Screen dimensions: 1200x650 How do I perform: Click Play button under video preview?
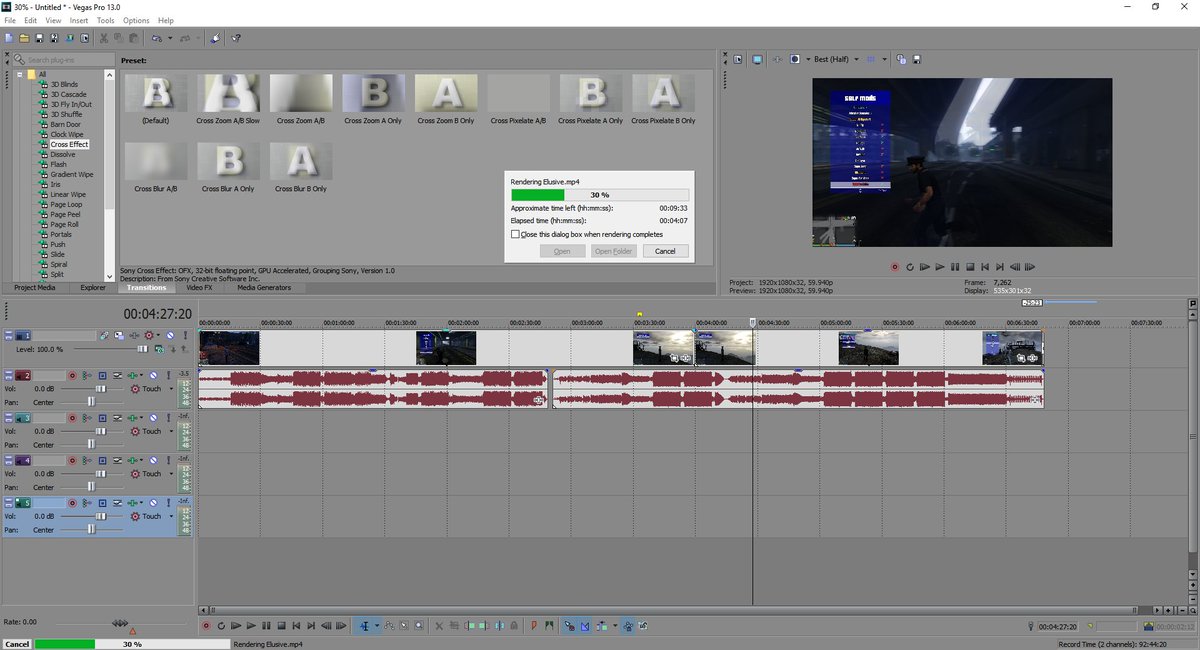pyautogui.click(x=939, y=267)
